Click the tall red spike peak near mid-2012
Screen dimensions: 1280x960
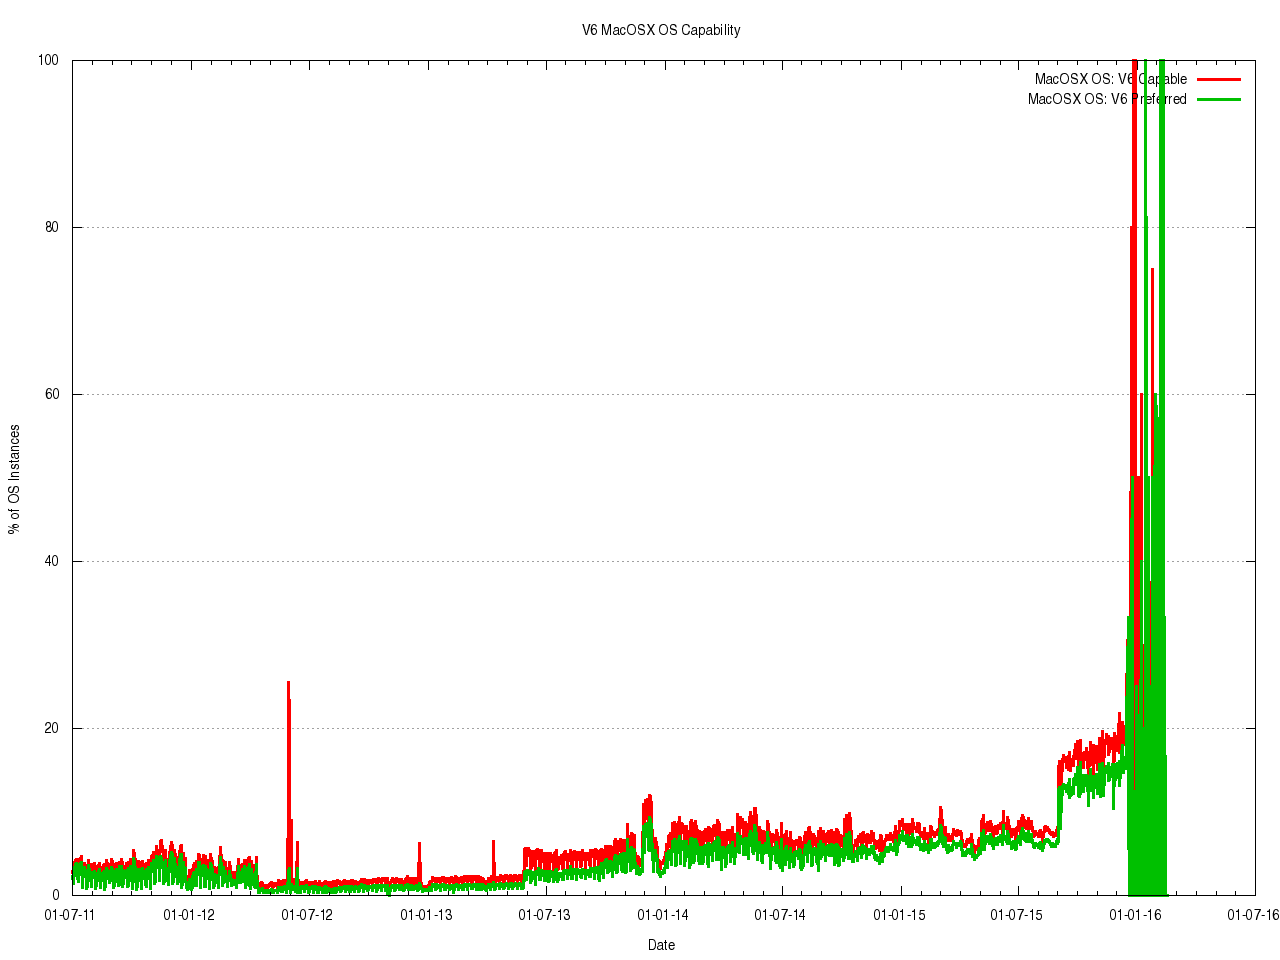pos(288,684)
